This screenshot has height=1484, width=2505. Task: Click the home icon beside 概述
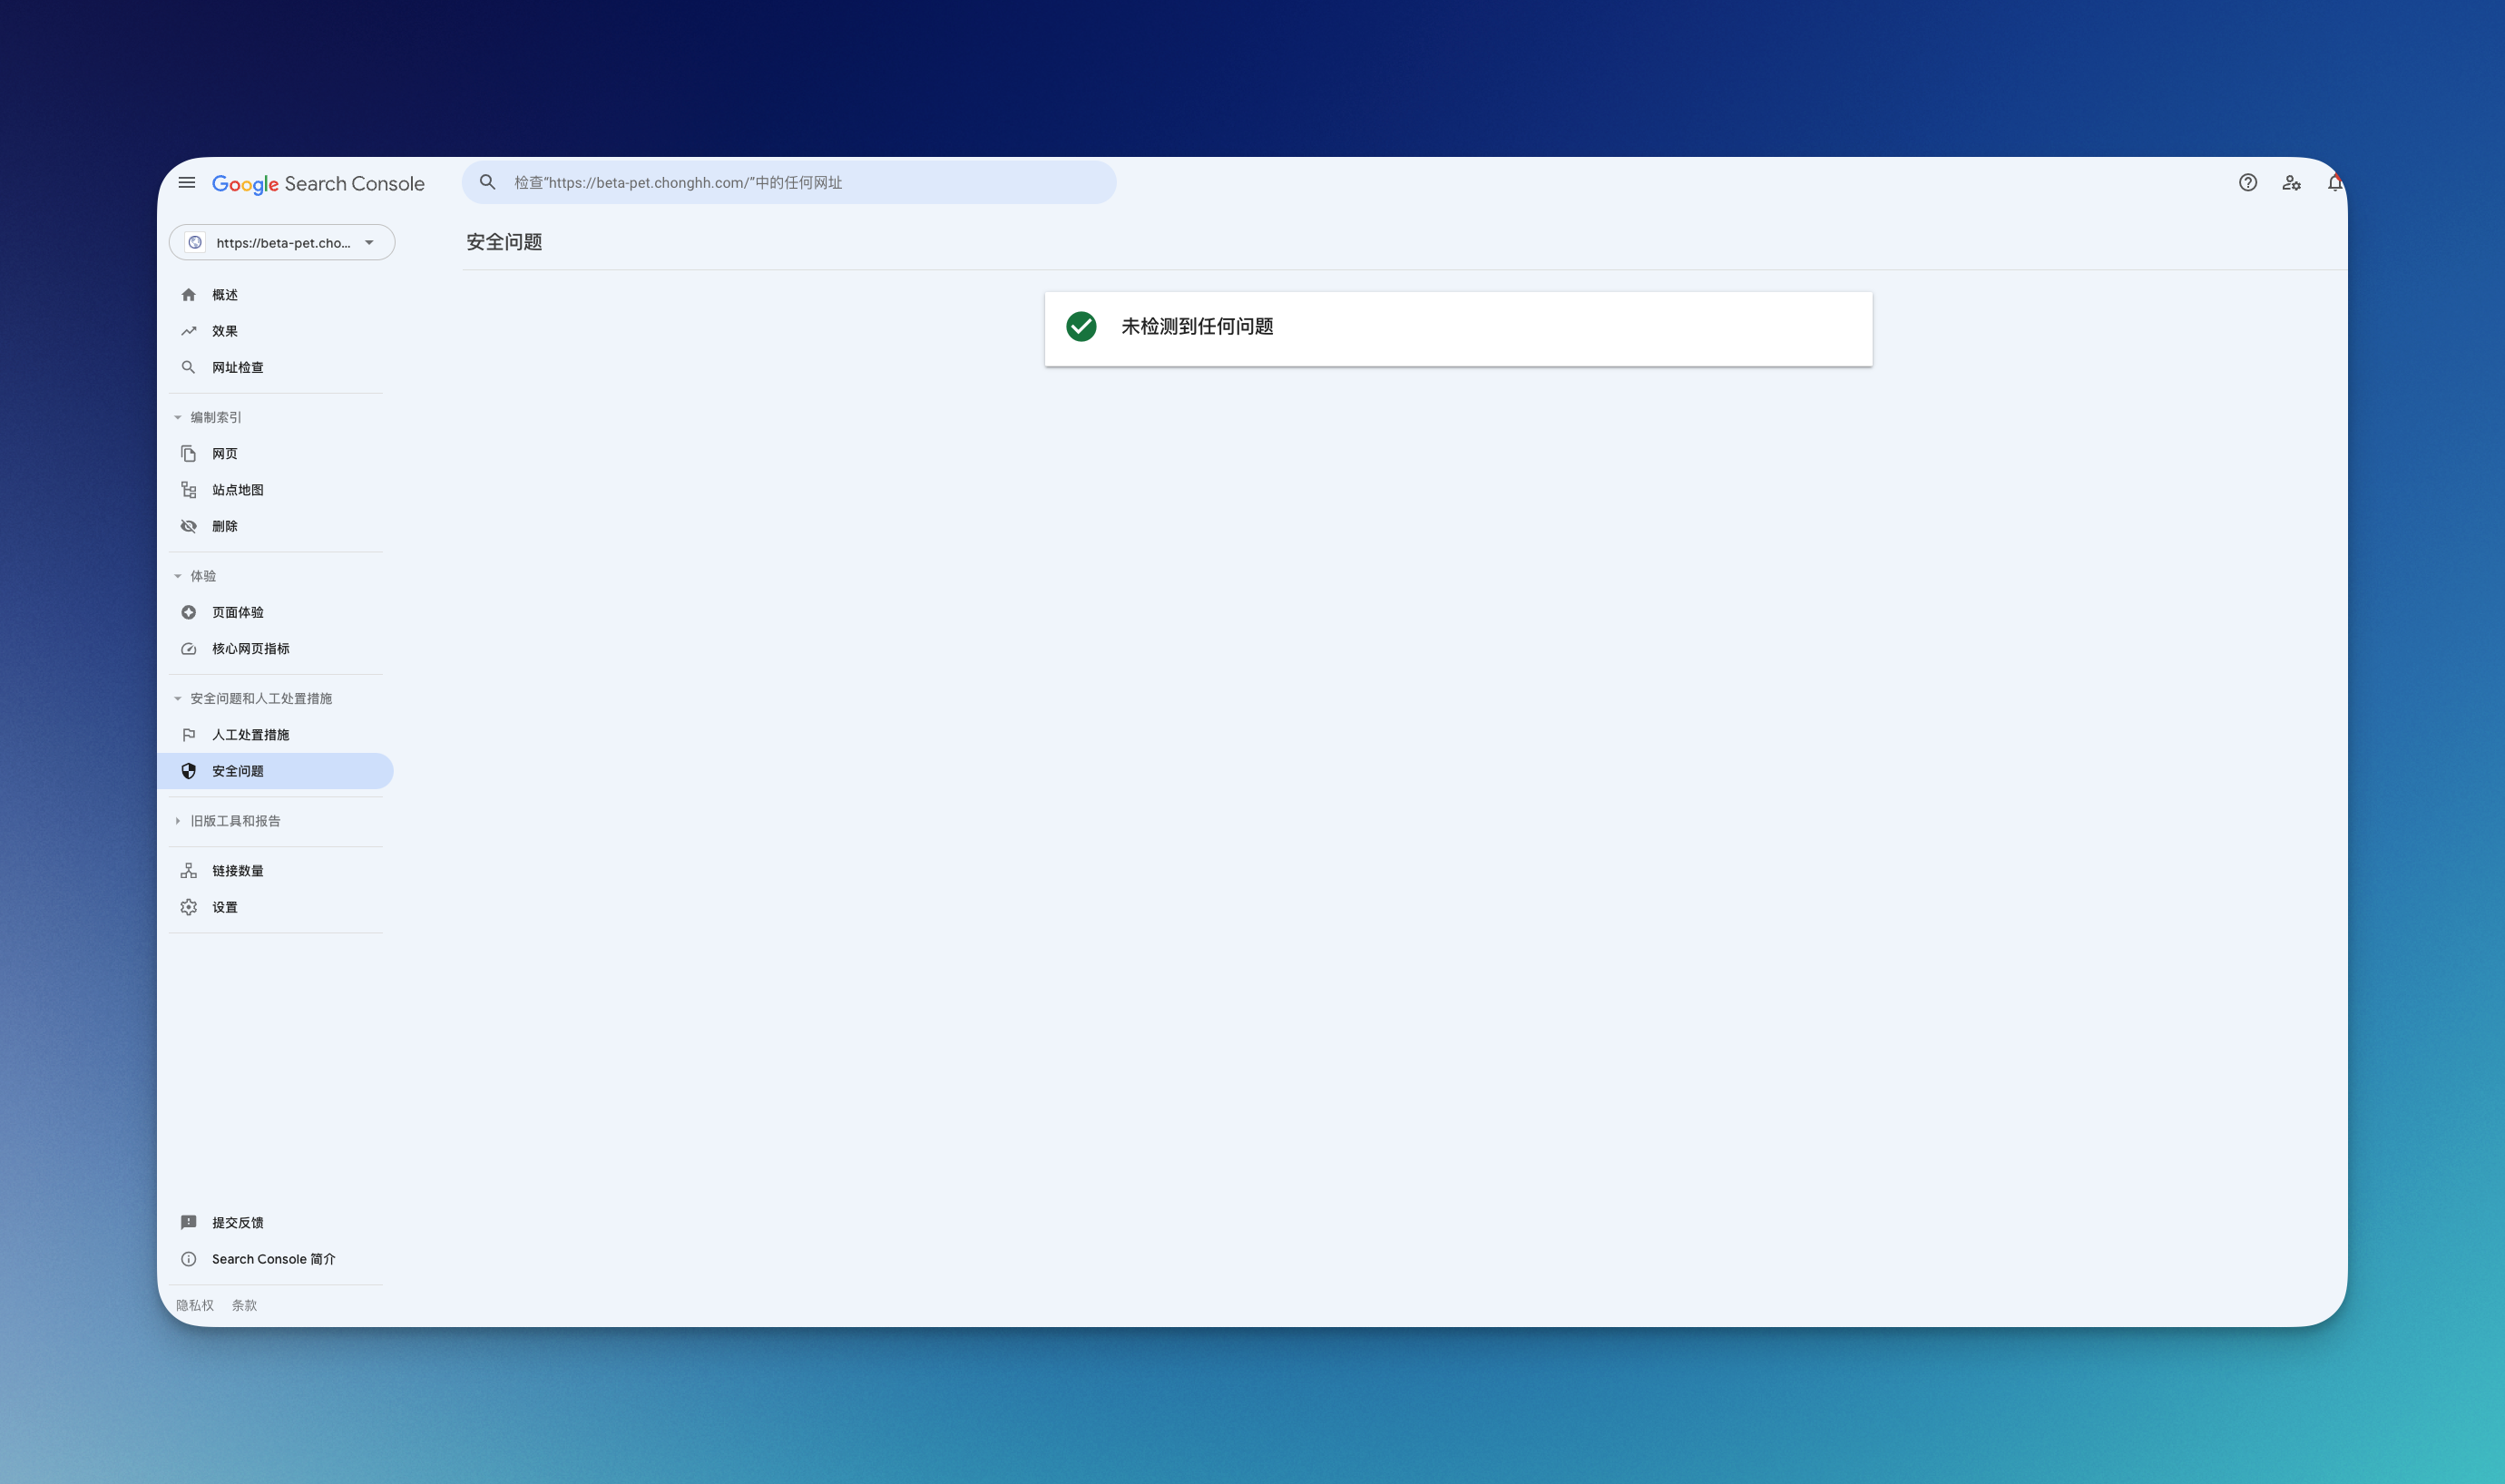tap(188, 295)
